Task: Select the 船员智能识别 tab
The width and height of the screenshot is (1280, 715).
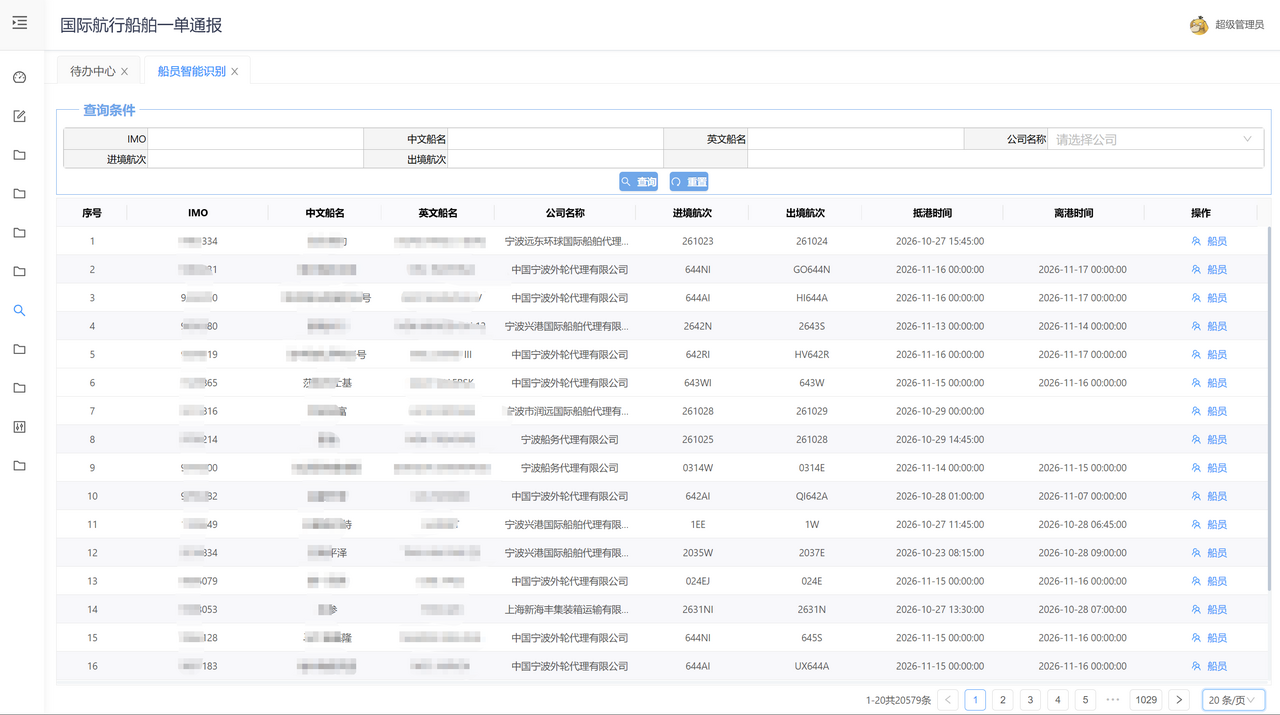Action: click(191, 72)
